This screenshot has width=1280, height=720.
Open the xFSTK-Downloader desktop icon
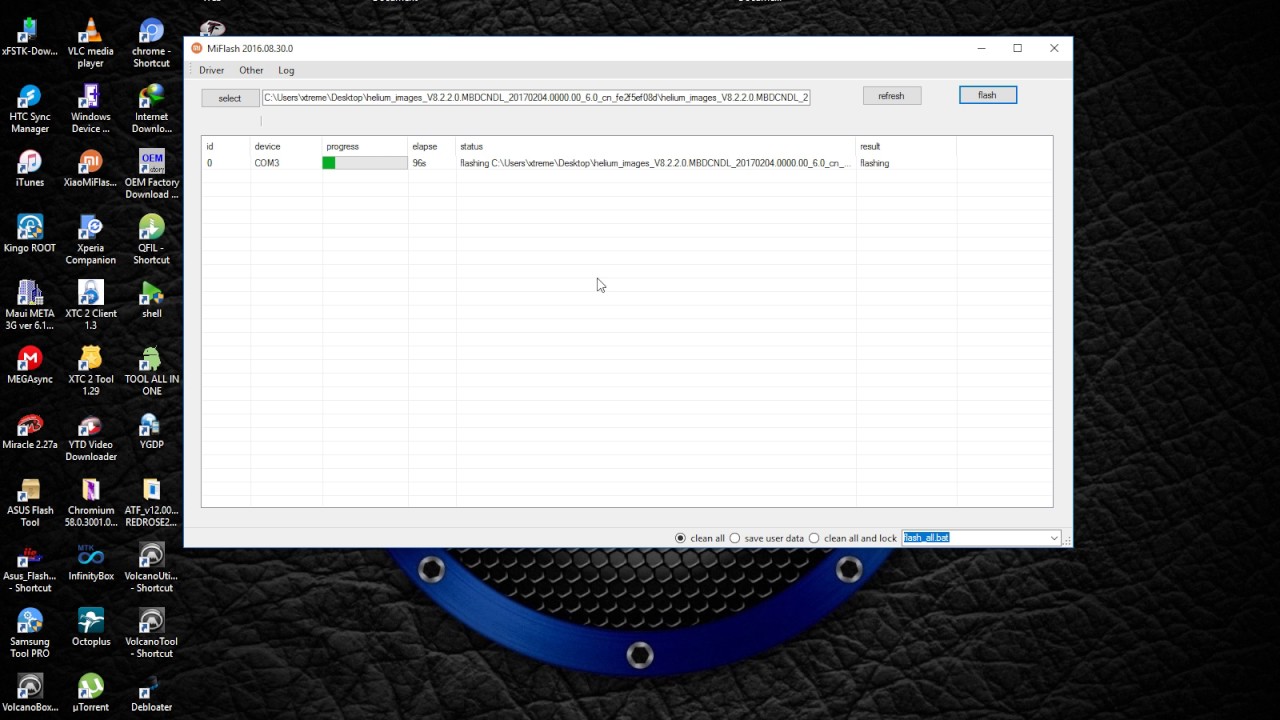(x=30, y=37)
